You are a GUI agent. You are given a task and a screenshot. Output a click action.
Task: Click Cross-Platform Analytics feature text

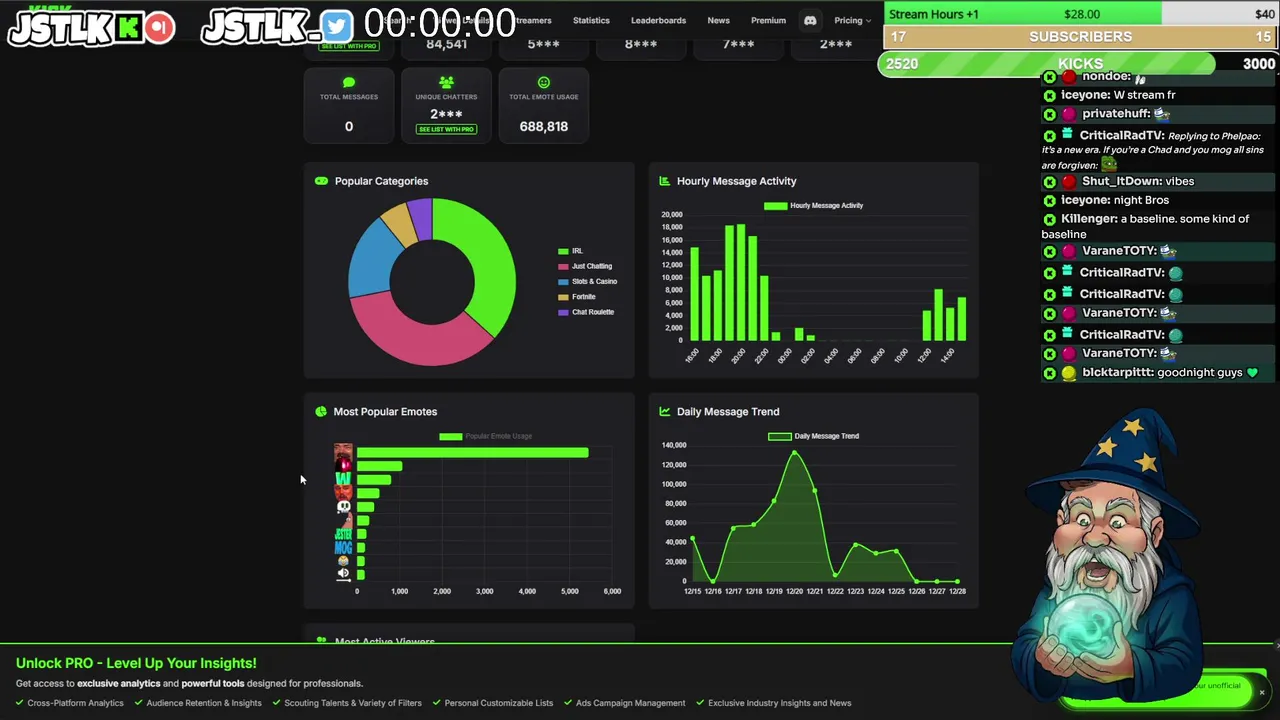click(75, 703)
